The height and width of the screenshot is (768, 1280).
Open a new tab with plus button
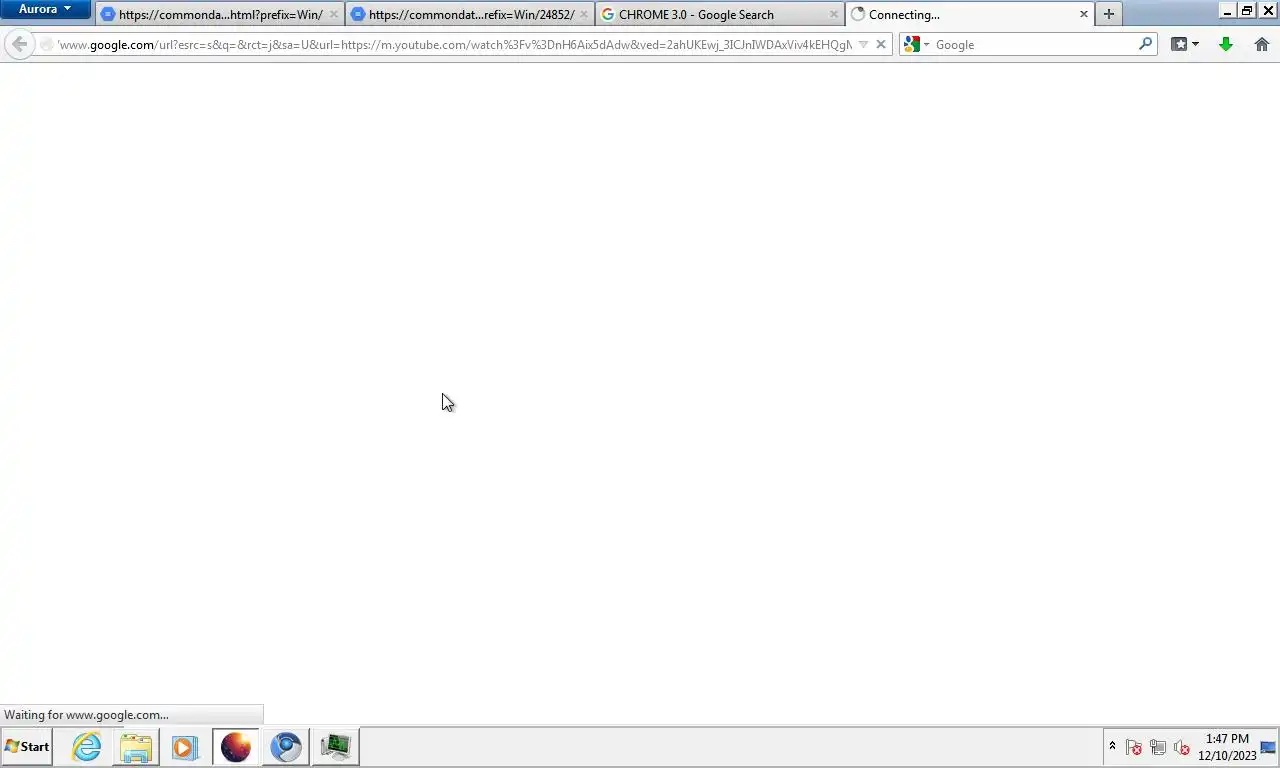pos(1108,14)
